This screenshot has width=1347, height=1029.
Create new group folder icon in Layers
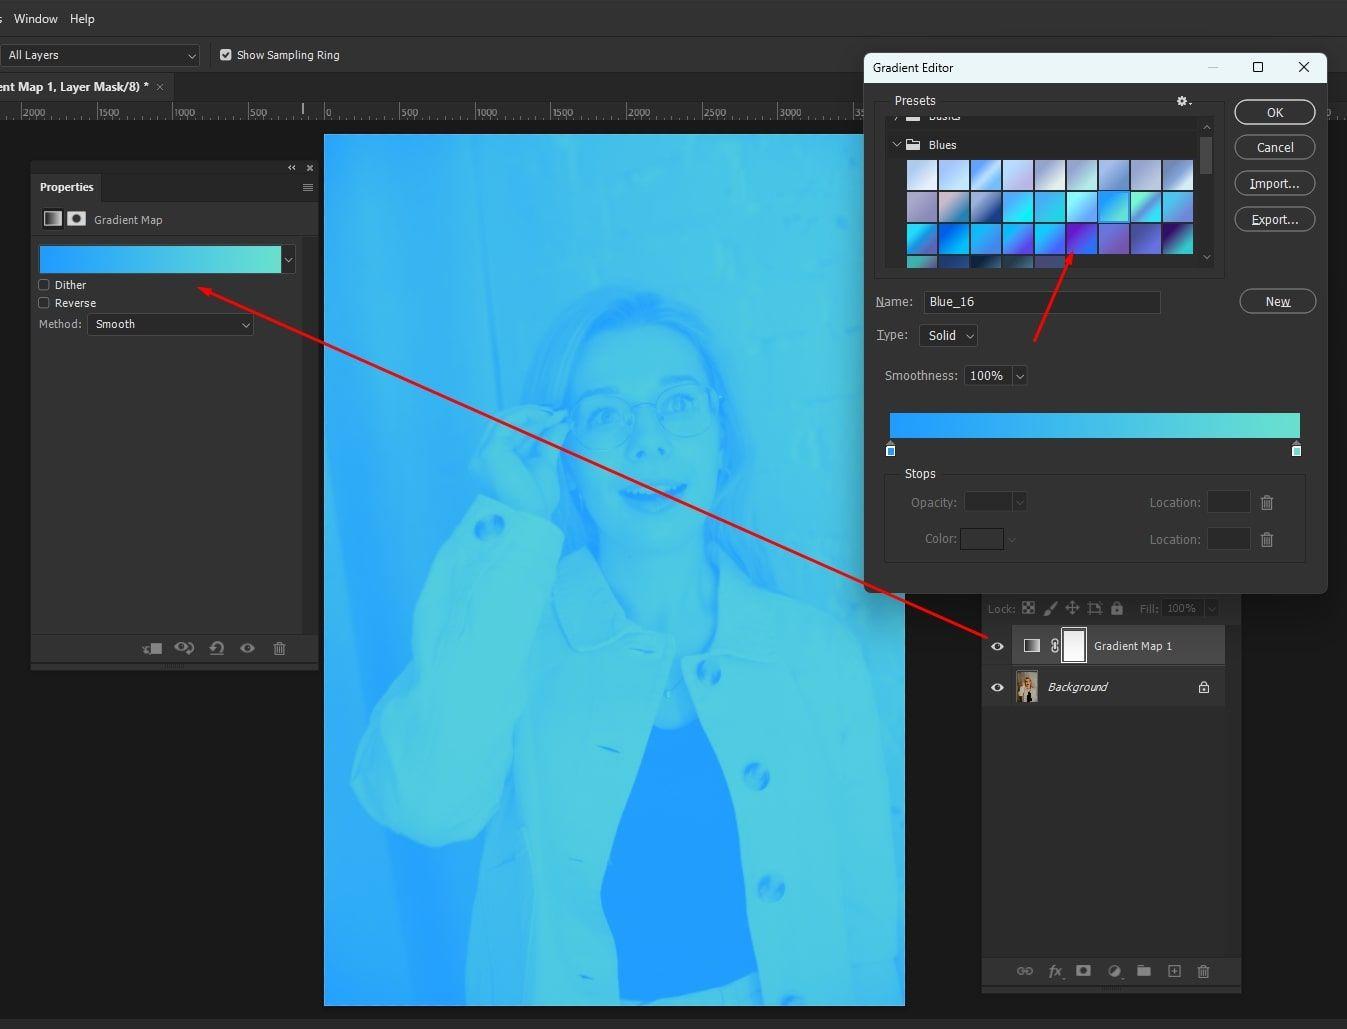tap(1144, 971)
